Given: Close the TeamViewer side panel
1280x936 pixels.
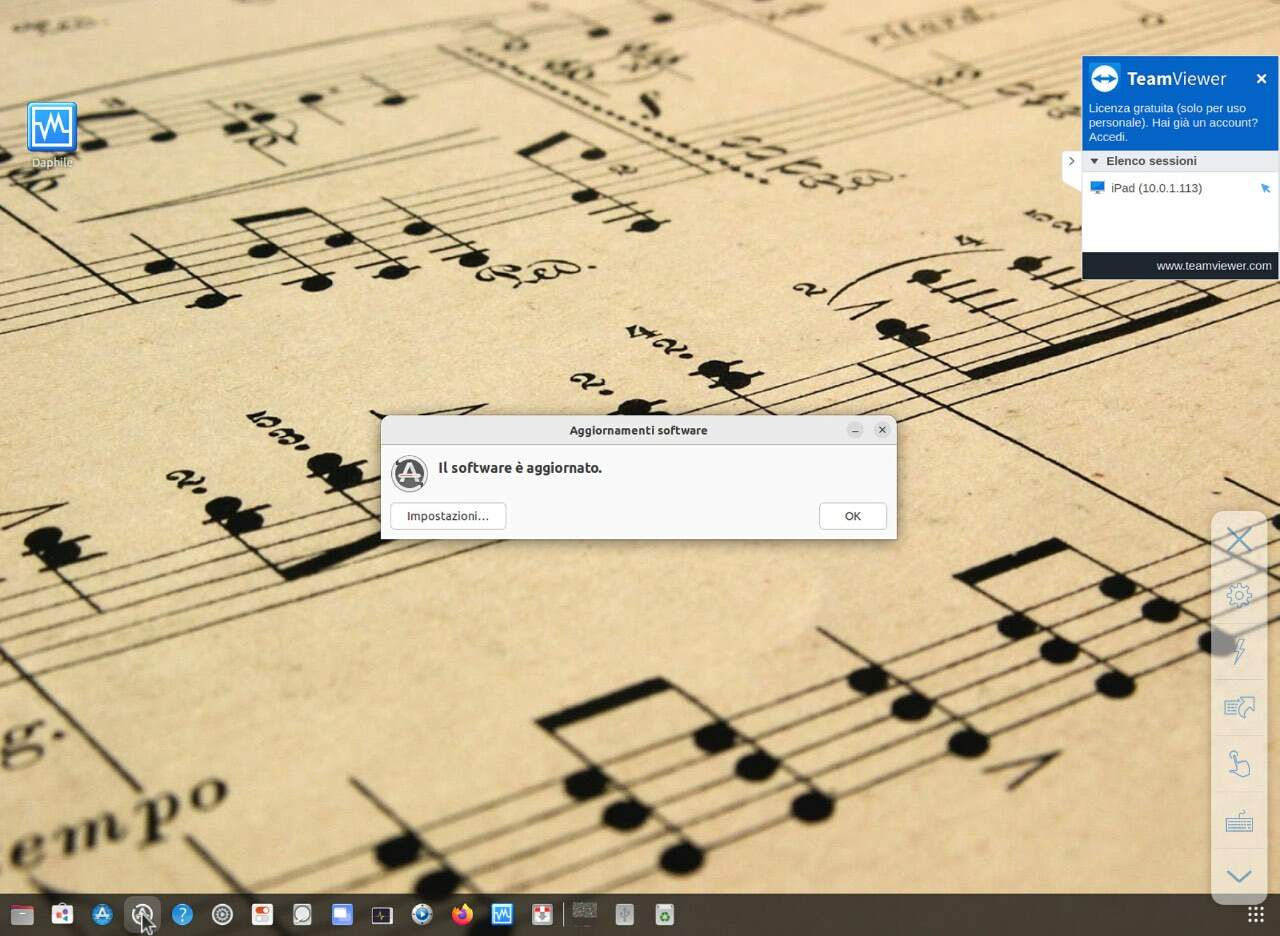Looking at the screenshot, I should (x=1261, y=79).
